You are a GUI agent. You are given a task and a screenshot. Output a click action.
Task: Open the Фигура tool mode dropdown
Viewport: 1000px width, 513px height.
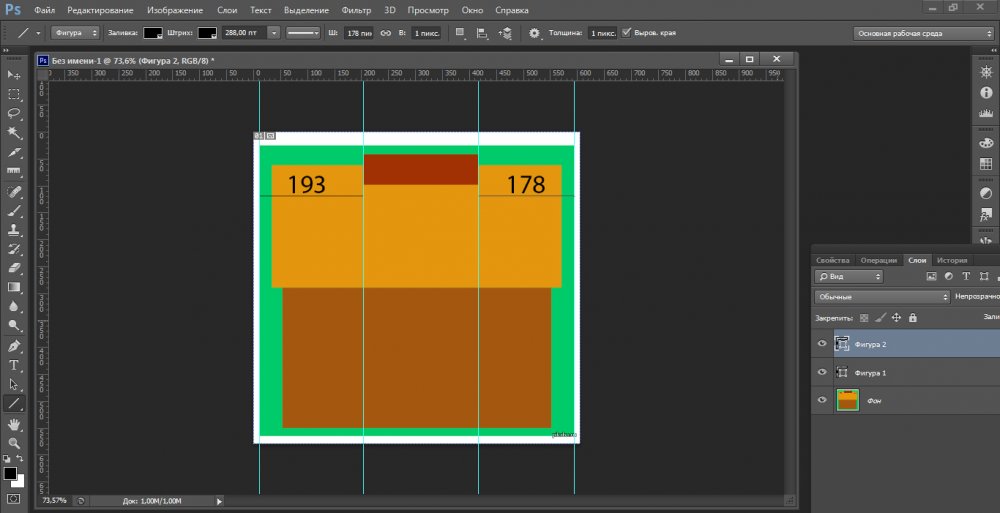tap(75, 33)
